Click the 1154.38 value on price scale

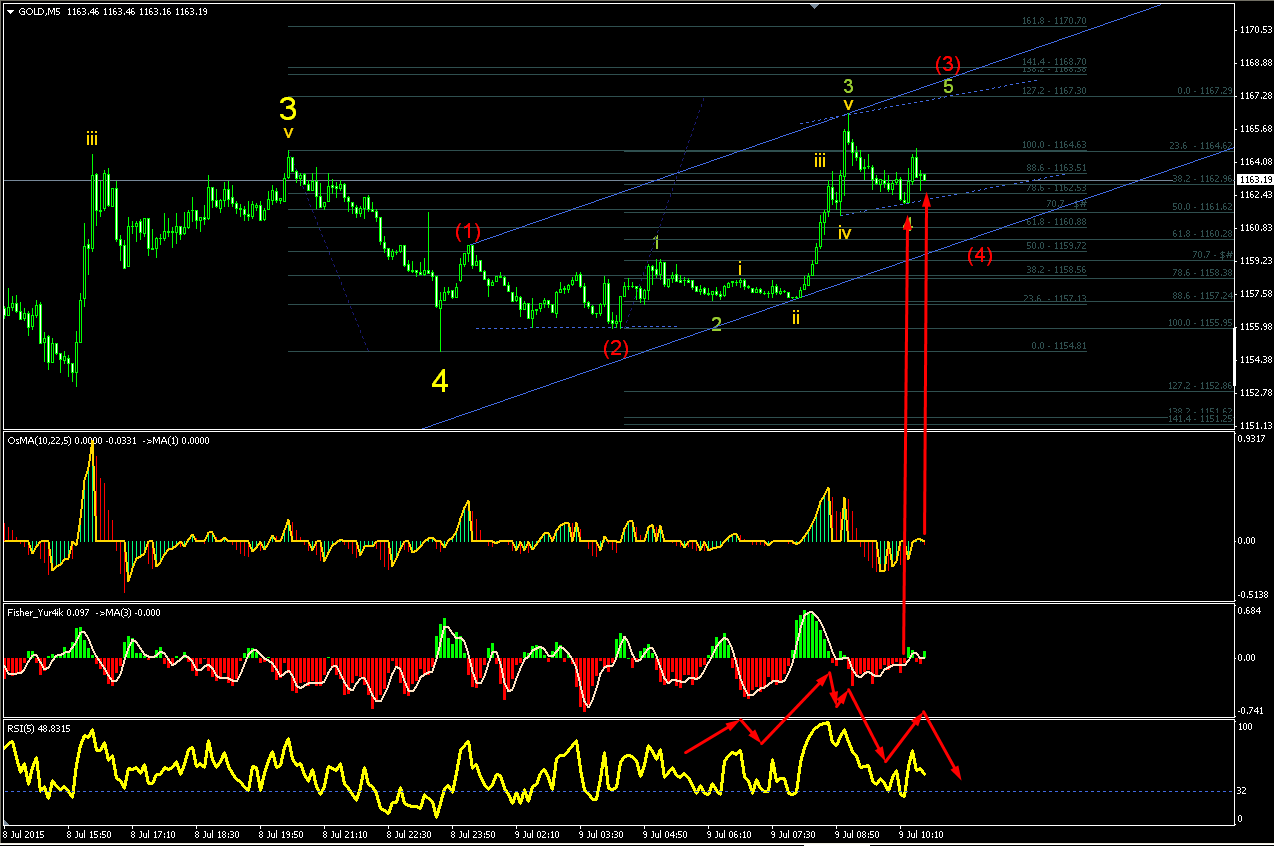click(1255, 359)
